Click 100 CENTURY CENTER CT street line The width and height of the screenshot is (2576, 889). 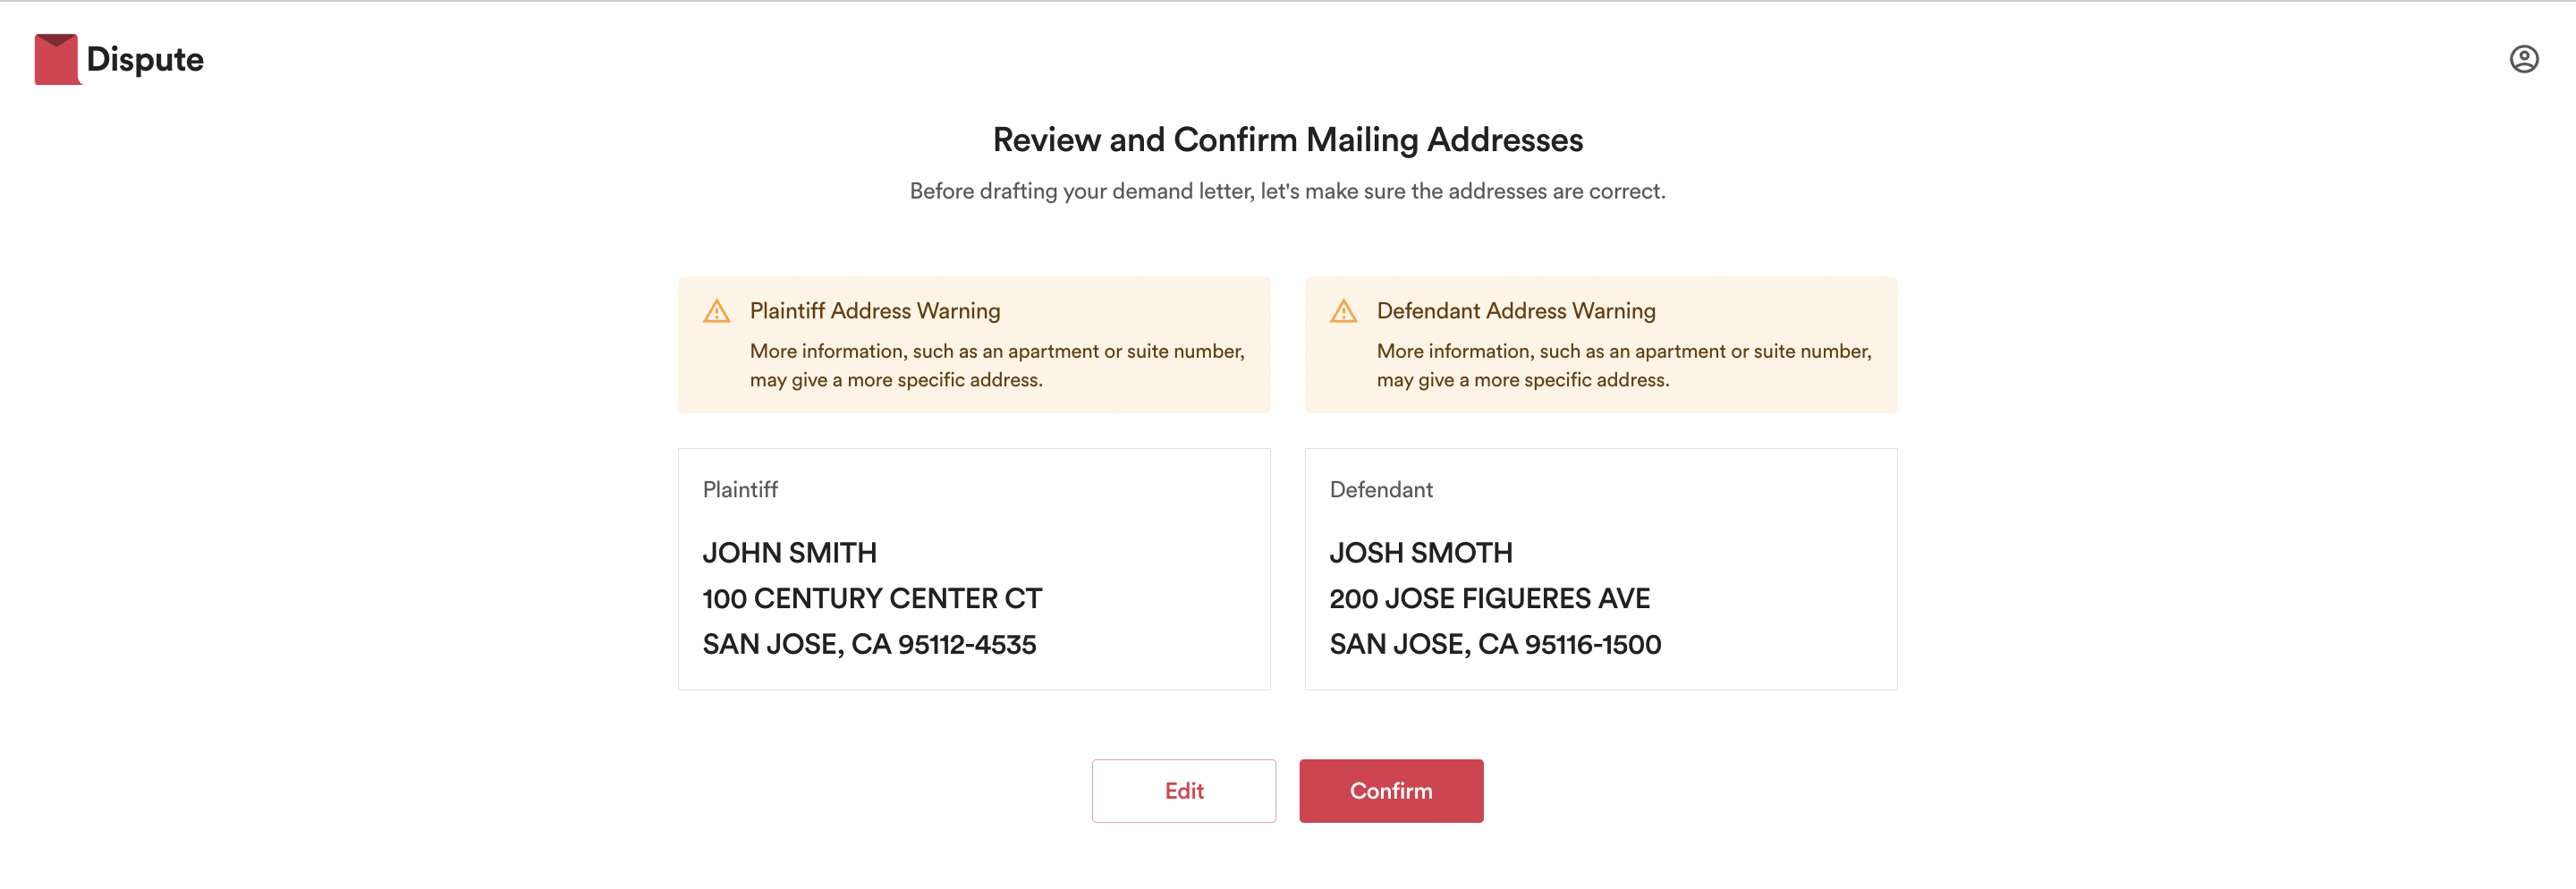click(x=872, y=598)
